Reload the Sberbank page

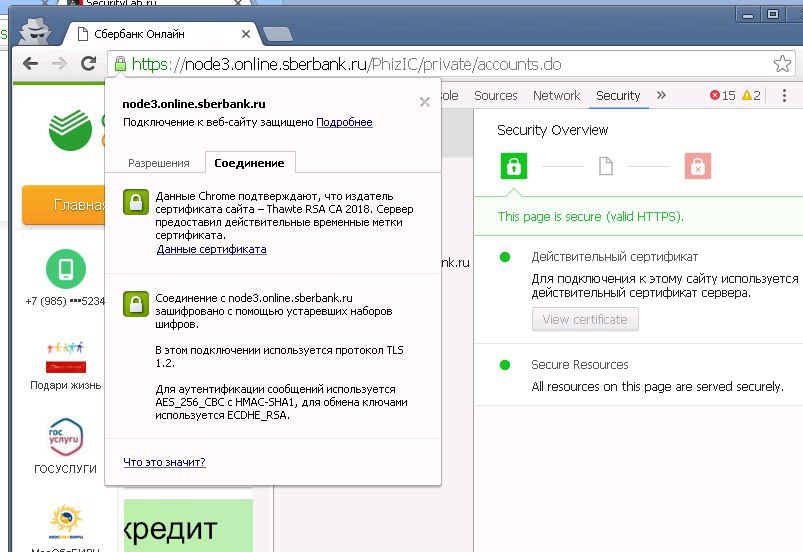click(x=89, y=63)
